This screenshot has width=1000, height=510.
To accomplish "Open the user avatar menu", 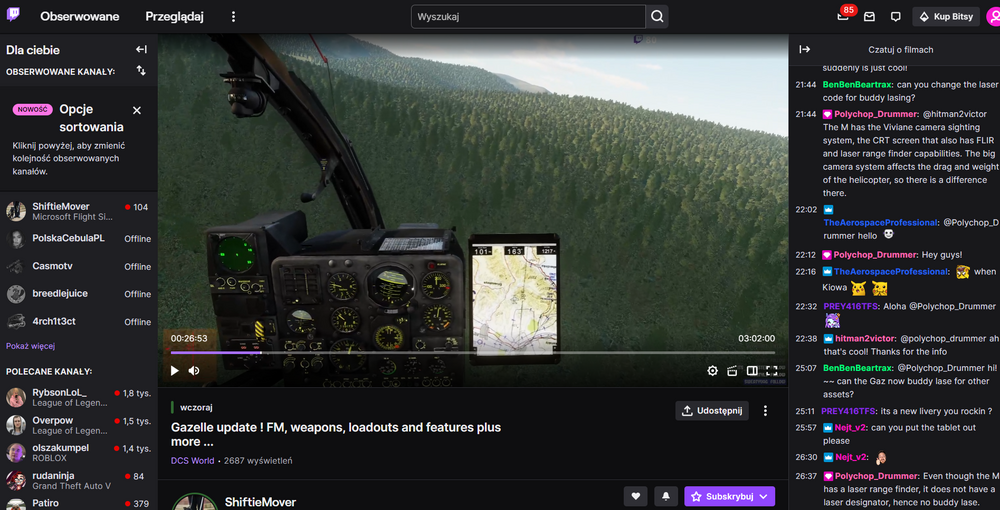I will point(993,17).
